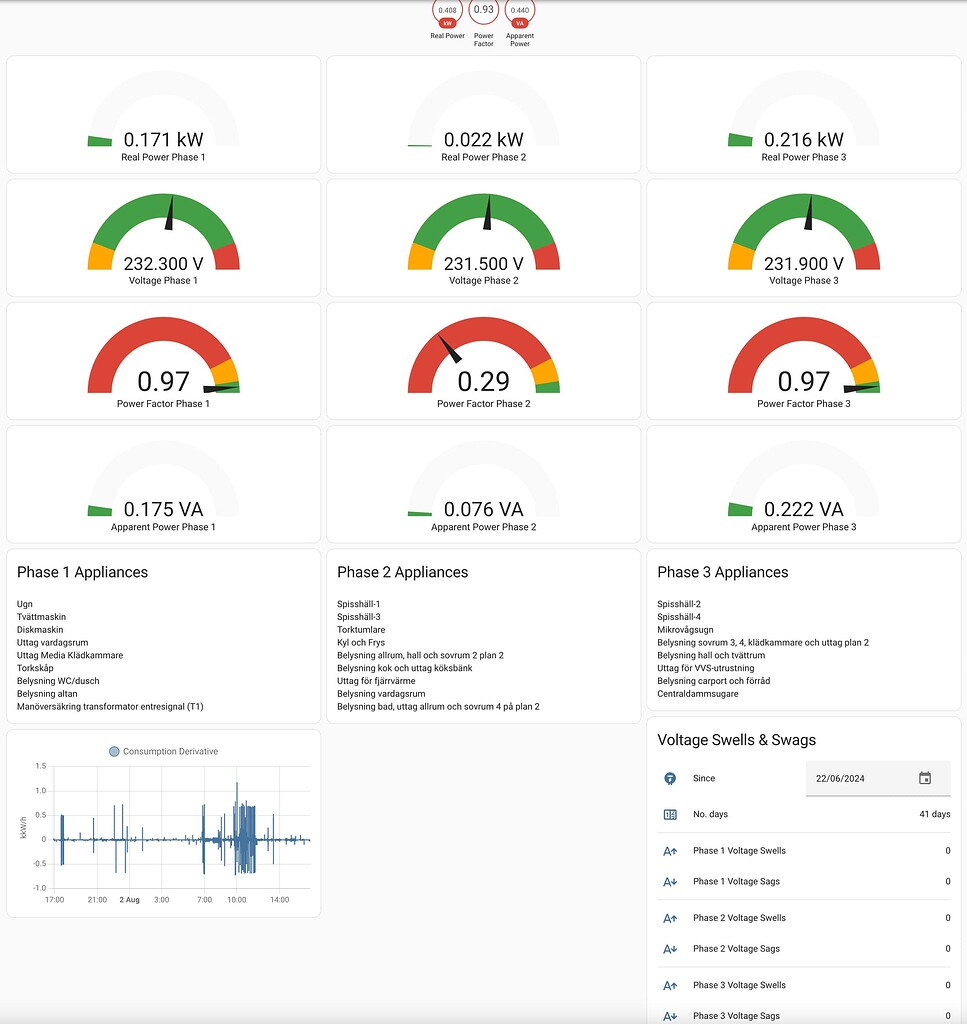967x1024 pixels.
Task: Click the Real Power Phase 2 gauge
Action: click(483, 114)
